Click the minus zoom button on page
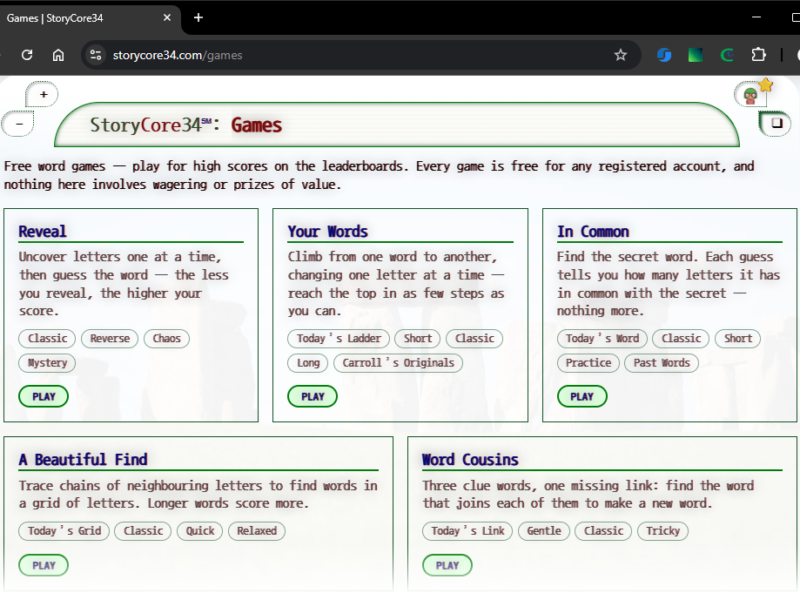 (18, 124)
